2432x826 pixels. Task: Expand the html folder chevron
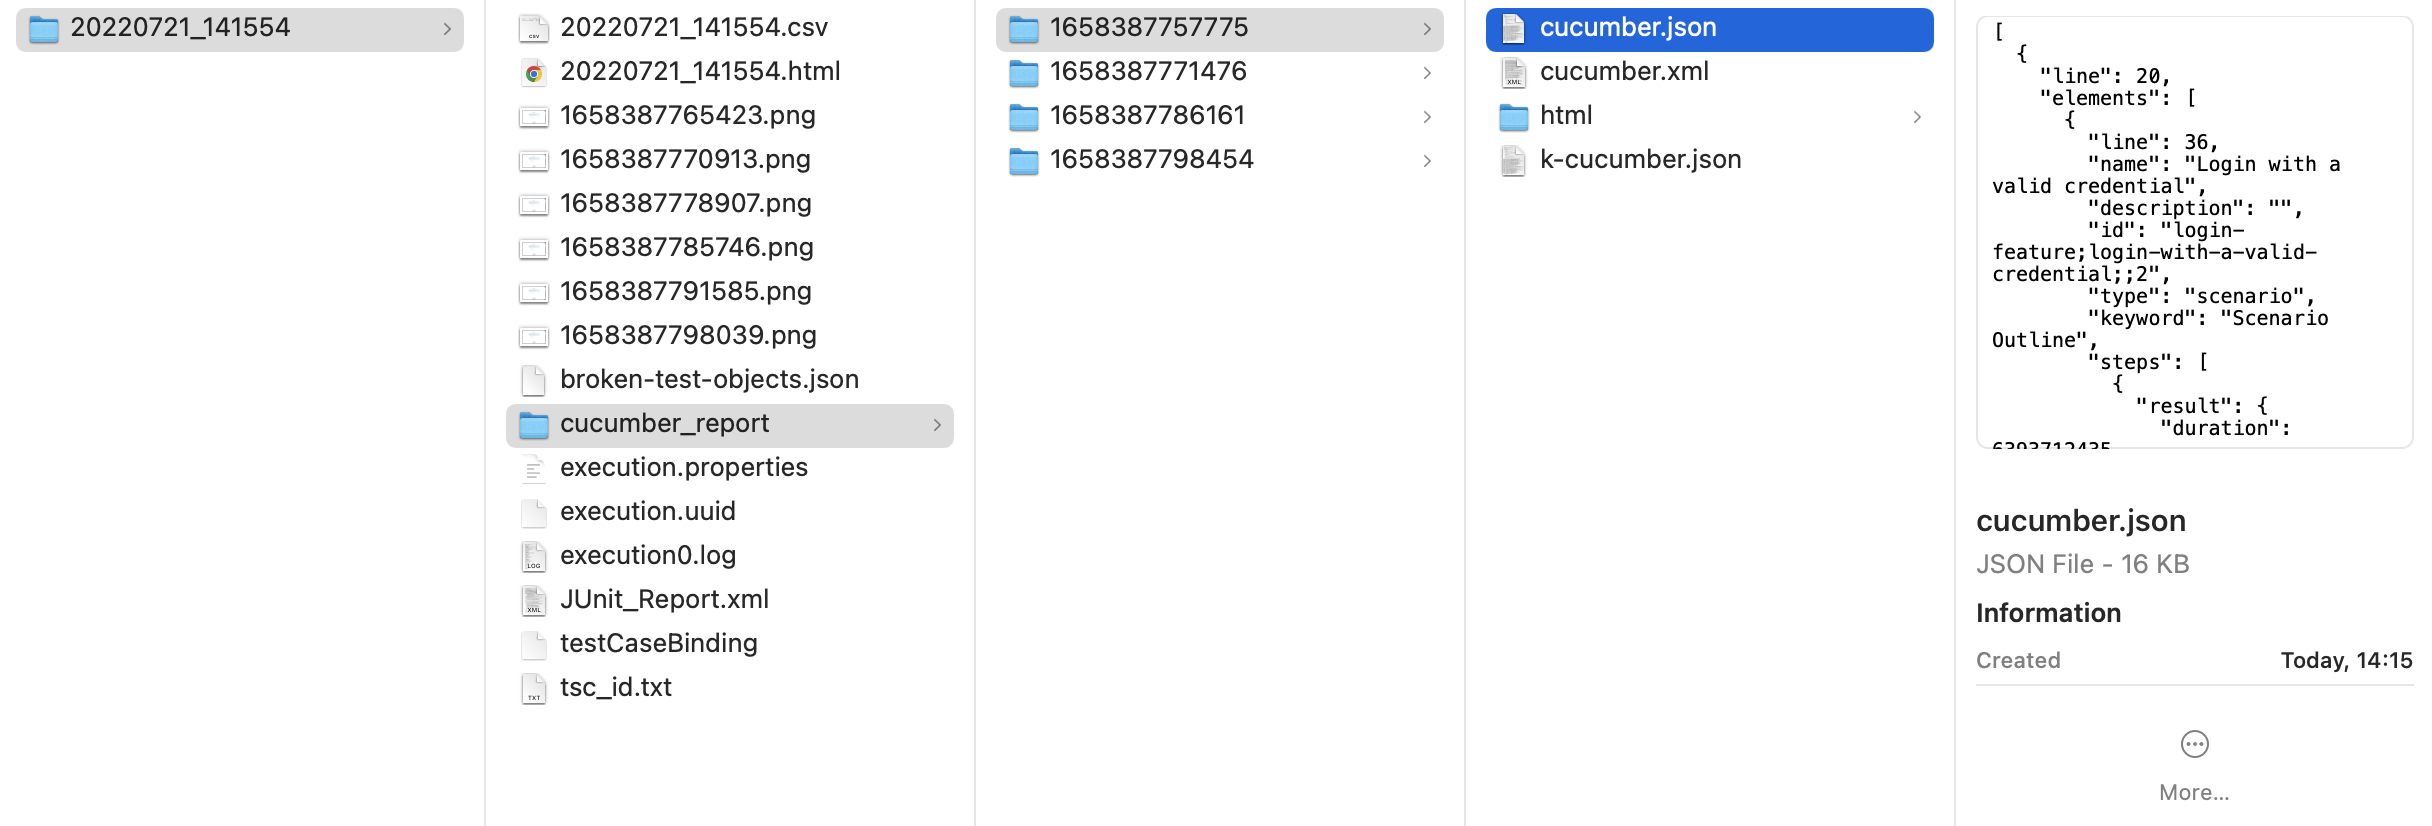pyautogui.click(x=1917, y=117)
